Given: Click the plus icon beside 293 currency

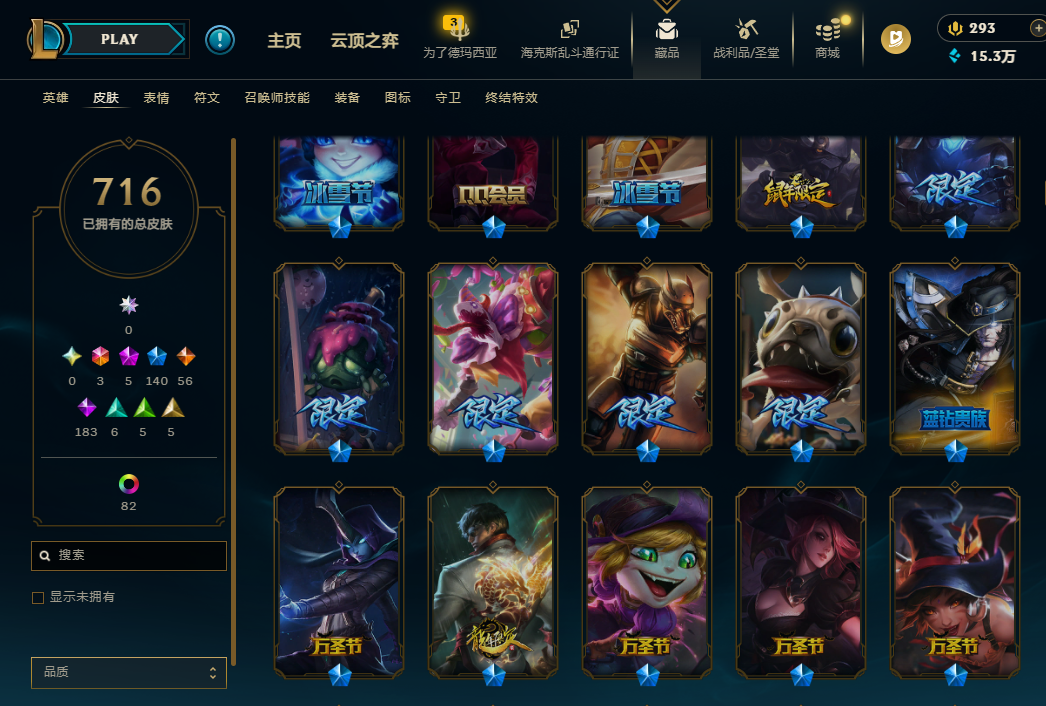Looking at the screenshot, I should (1037, 28).
